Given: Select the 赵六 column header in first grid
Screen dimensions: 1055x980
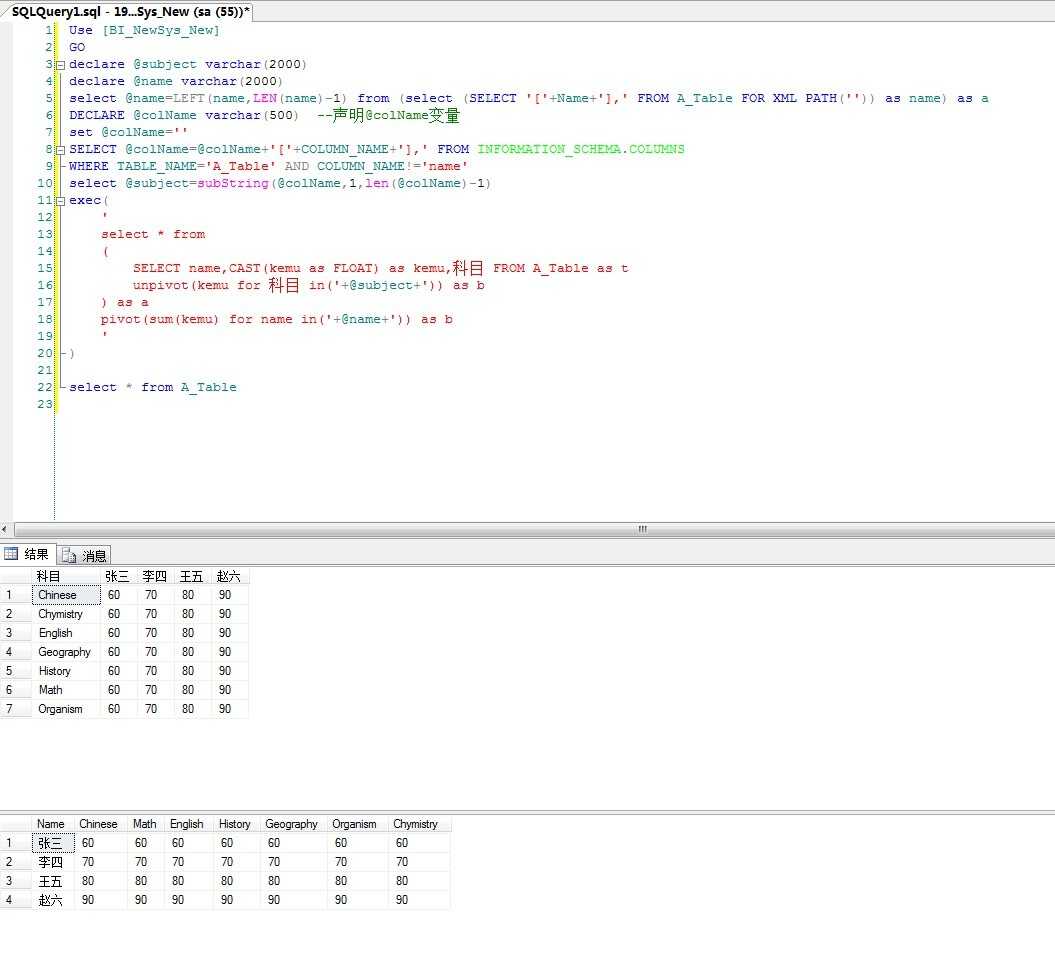Looking at the screenshot, I should 230,576.
